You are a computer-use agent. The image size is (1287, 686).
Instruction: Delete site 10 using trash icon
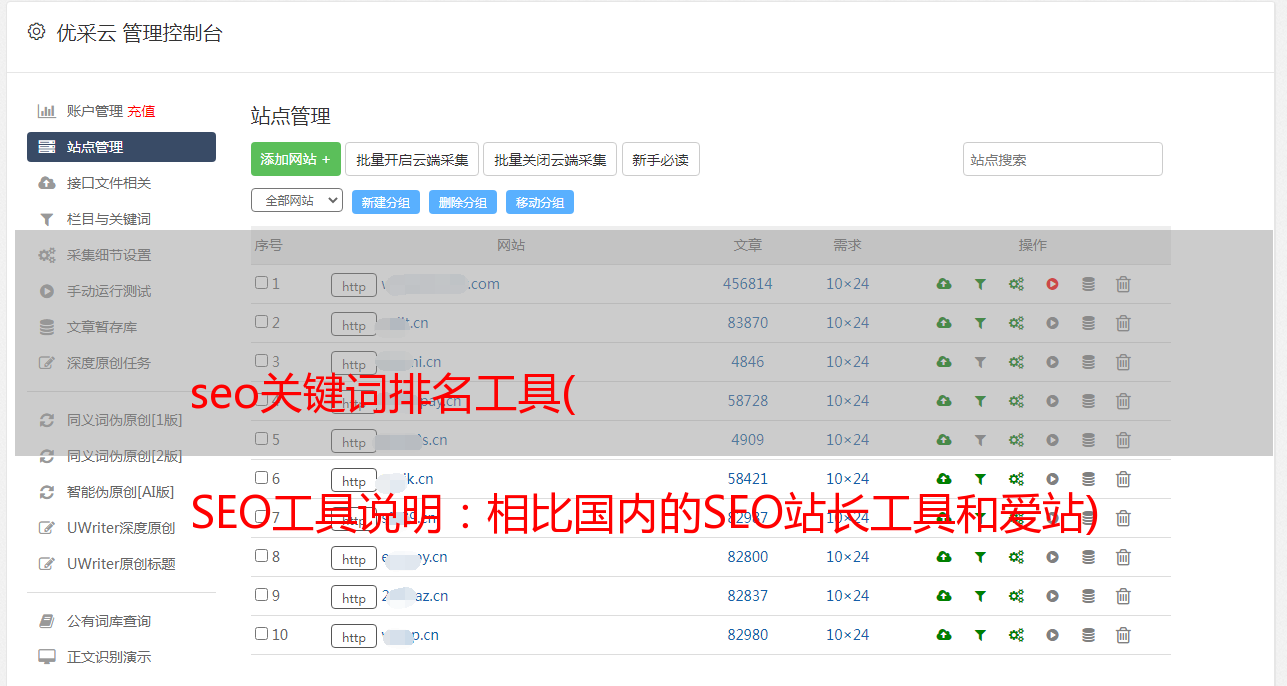[x=1123, y=635]
